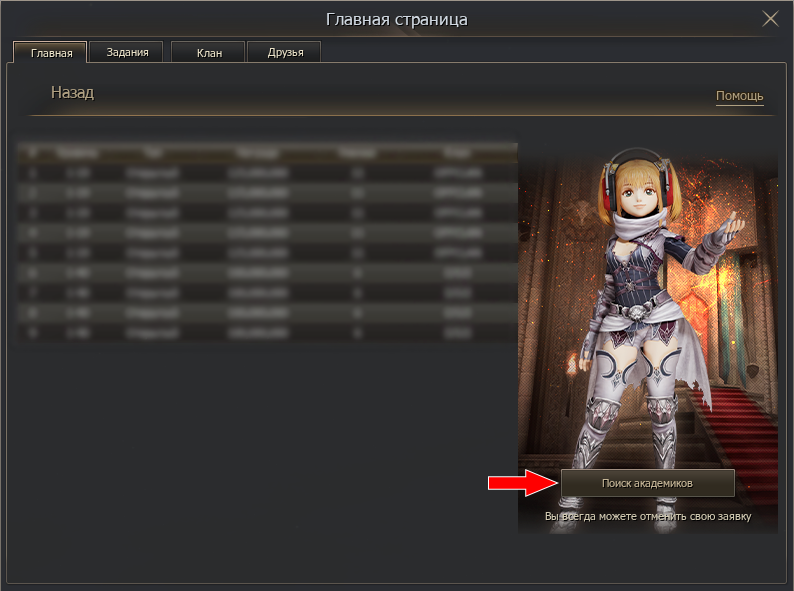Click the Назад back link

[x=72, y=93]
